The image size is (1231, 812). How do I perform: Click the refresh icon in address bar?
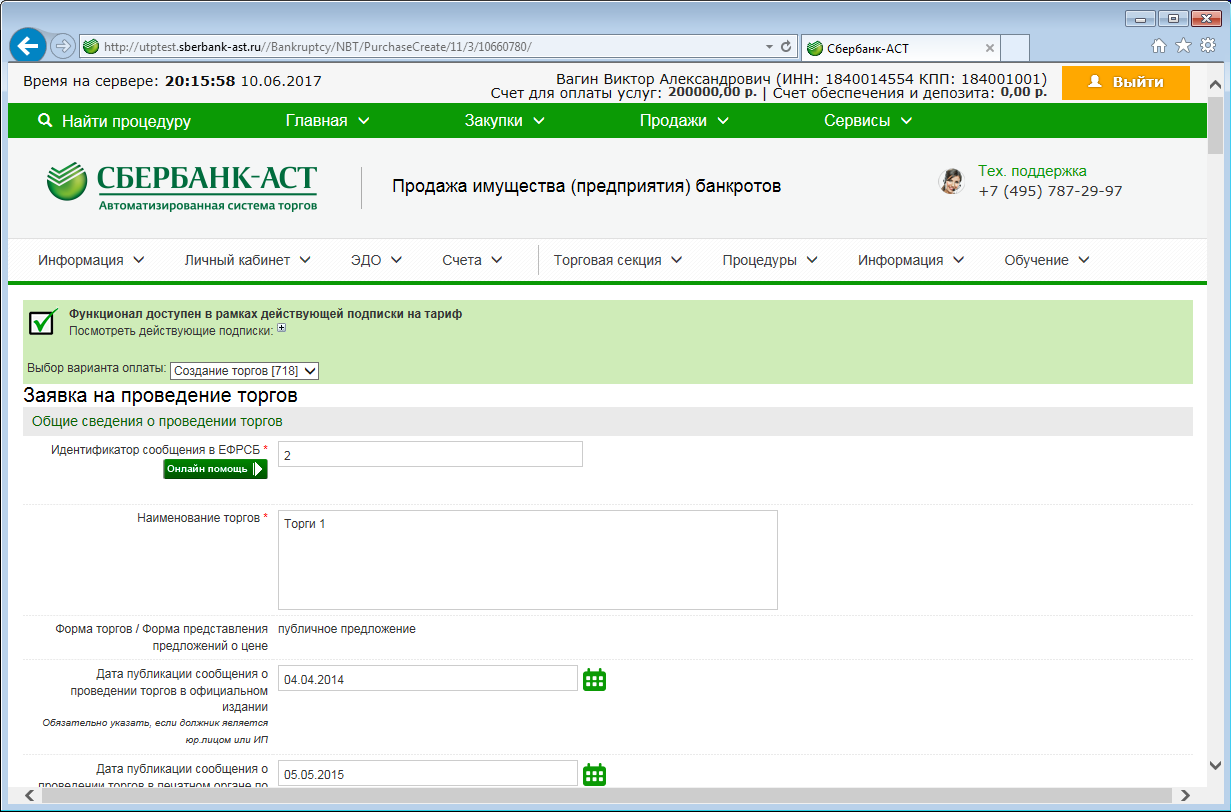[786, 47]
